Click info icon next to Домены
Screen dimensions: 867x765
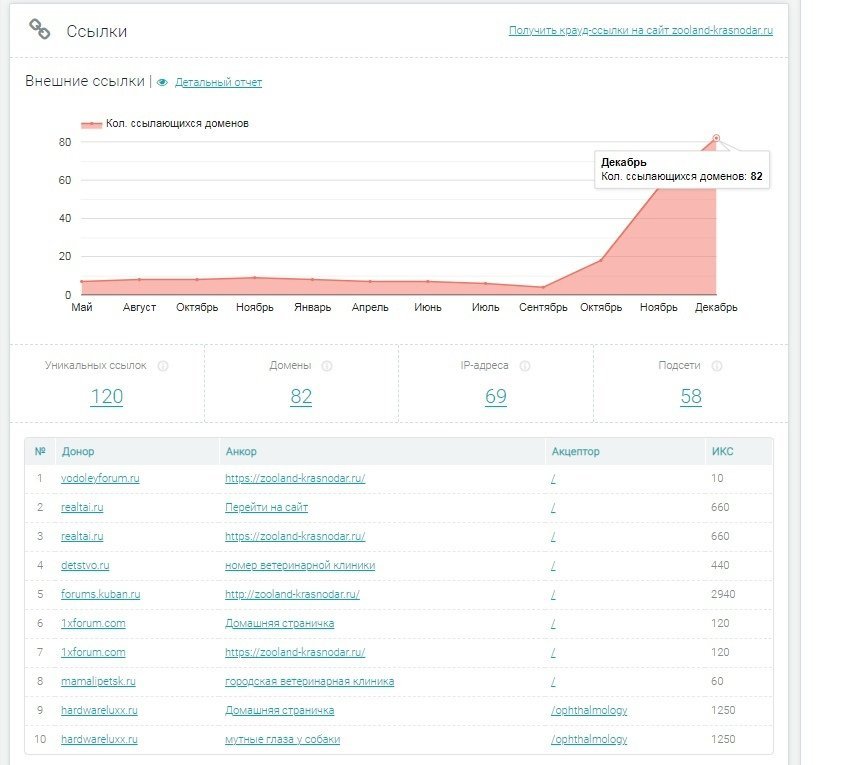click(x=327, y=366)
